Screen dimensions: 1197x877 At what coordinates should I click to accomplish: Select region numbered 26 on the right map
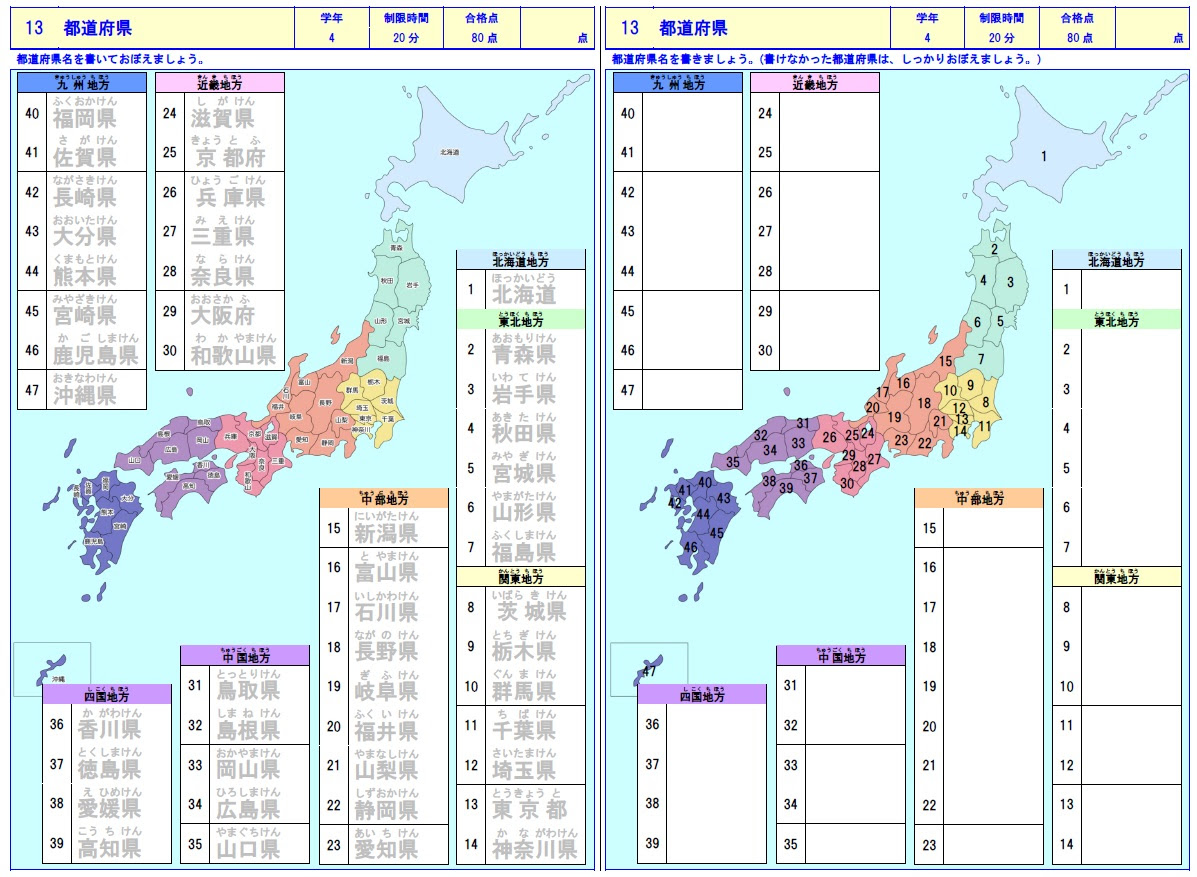pyautogui.click(x=828, y=436)
